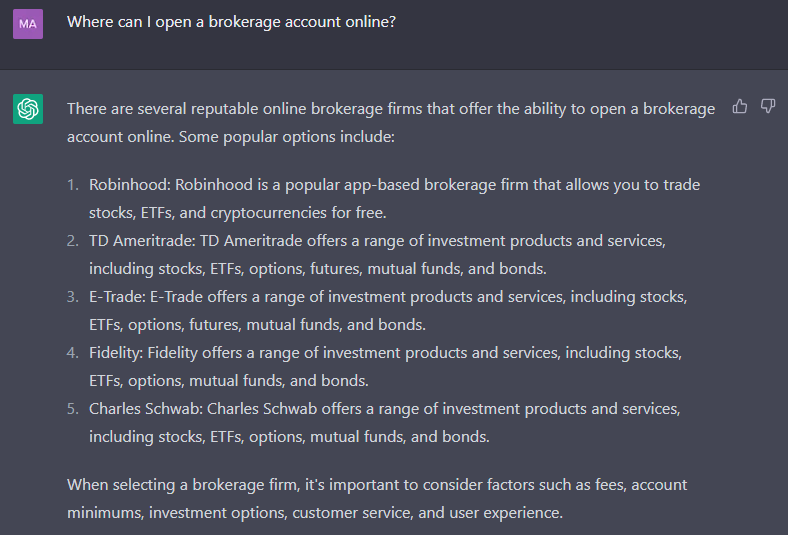Click the user question about brokerage account

pyautogui.click(x=231, y=22)
